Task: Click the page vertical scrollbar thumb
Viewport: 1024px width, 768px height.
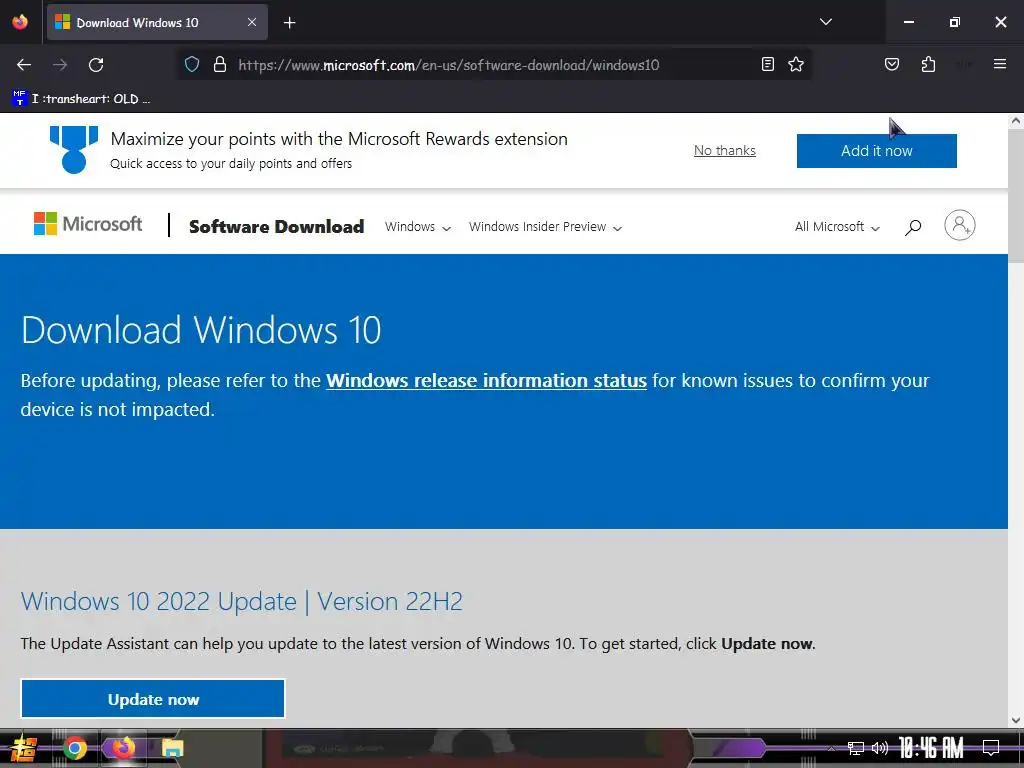Action: click(x=1016, y=196)
